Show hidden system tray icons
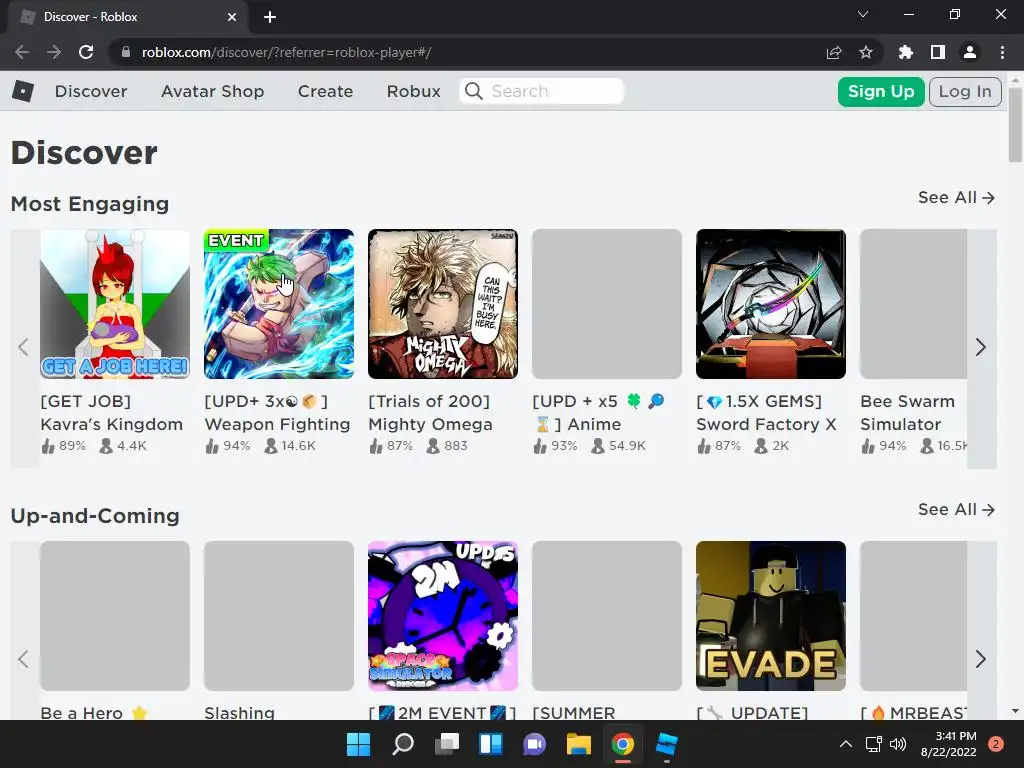Screen dimensions: 1024x768 coord(846,744)
